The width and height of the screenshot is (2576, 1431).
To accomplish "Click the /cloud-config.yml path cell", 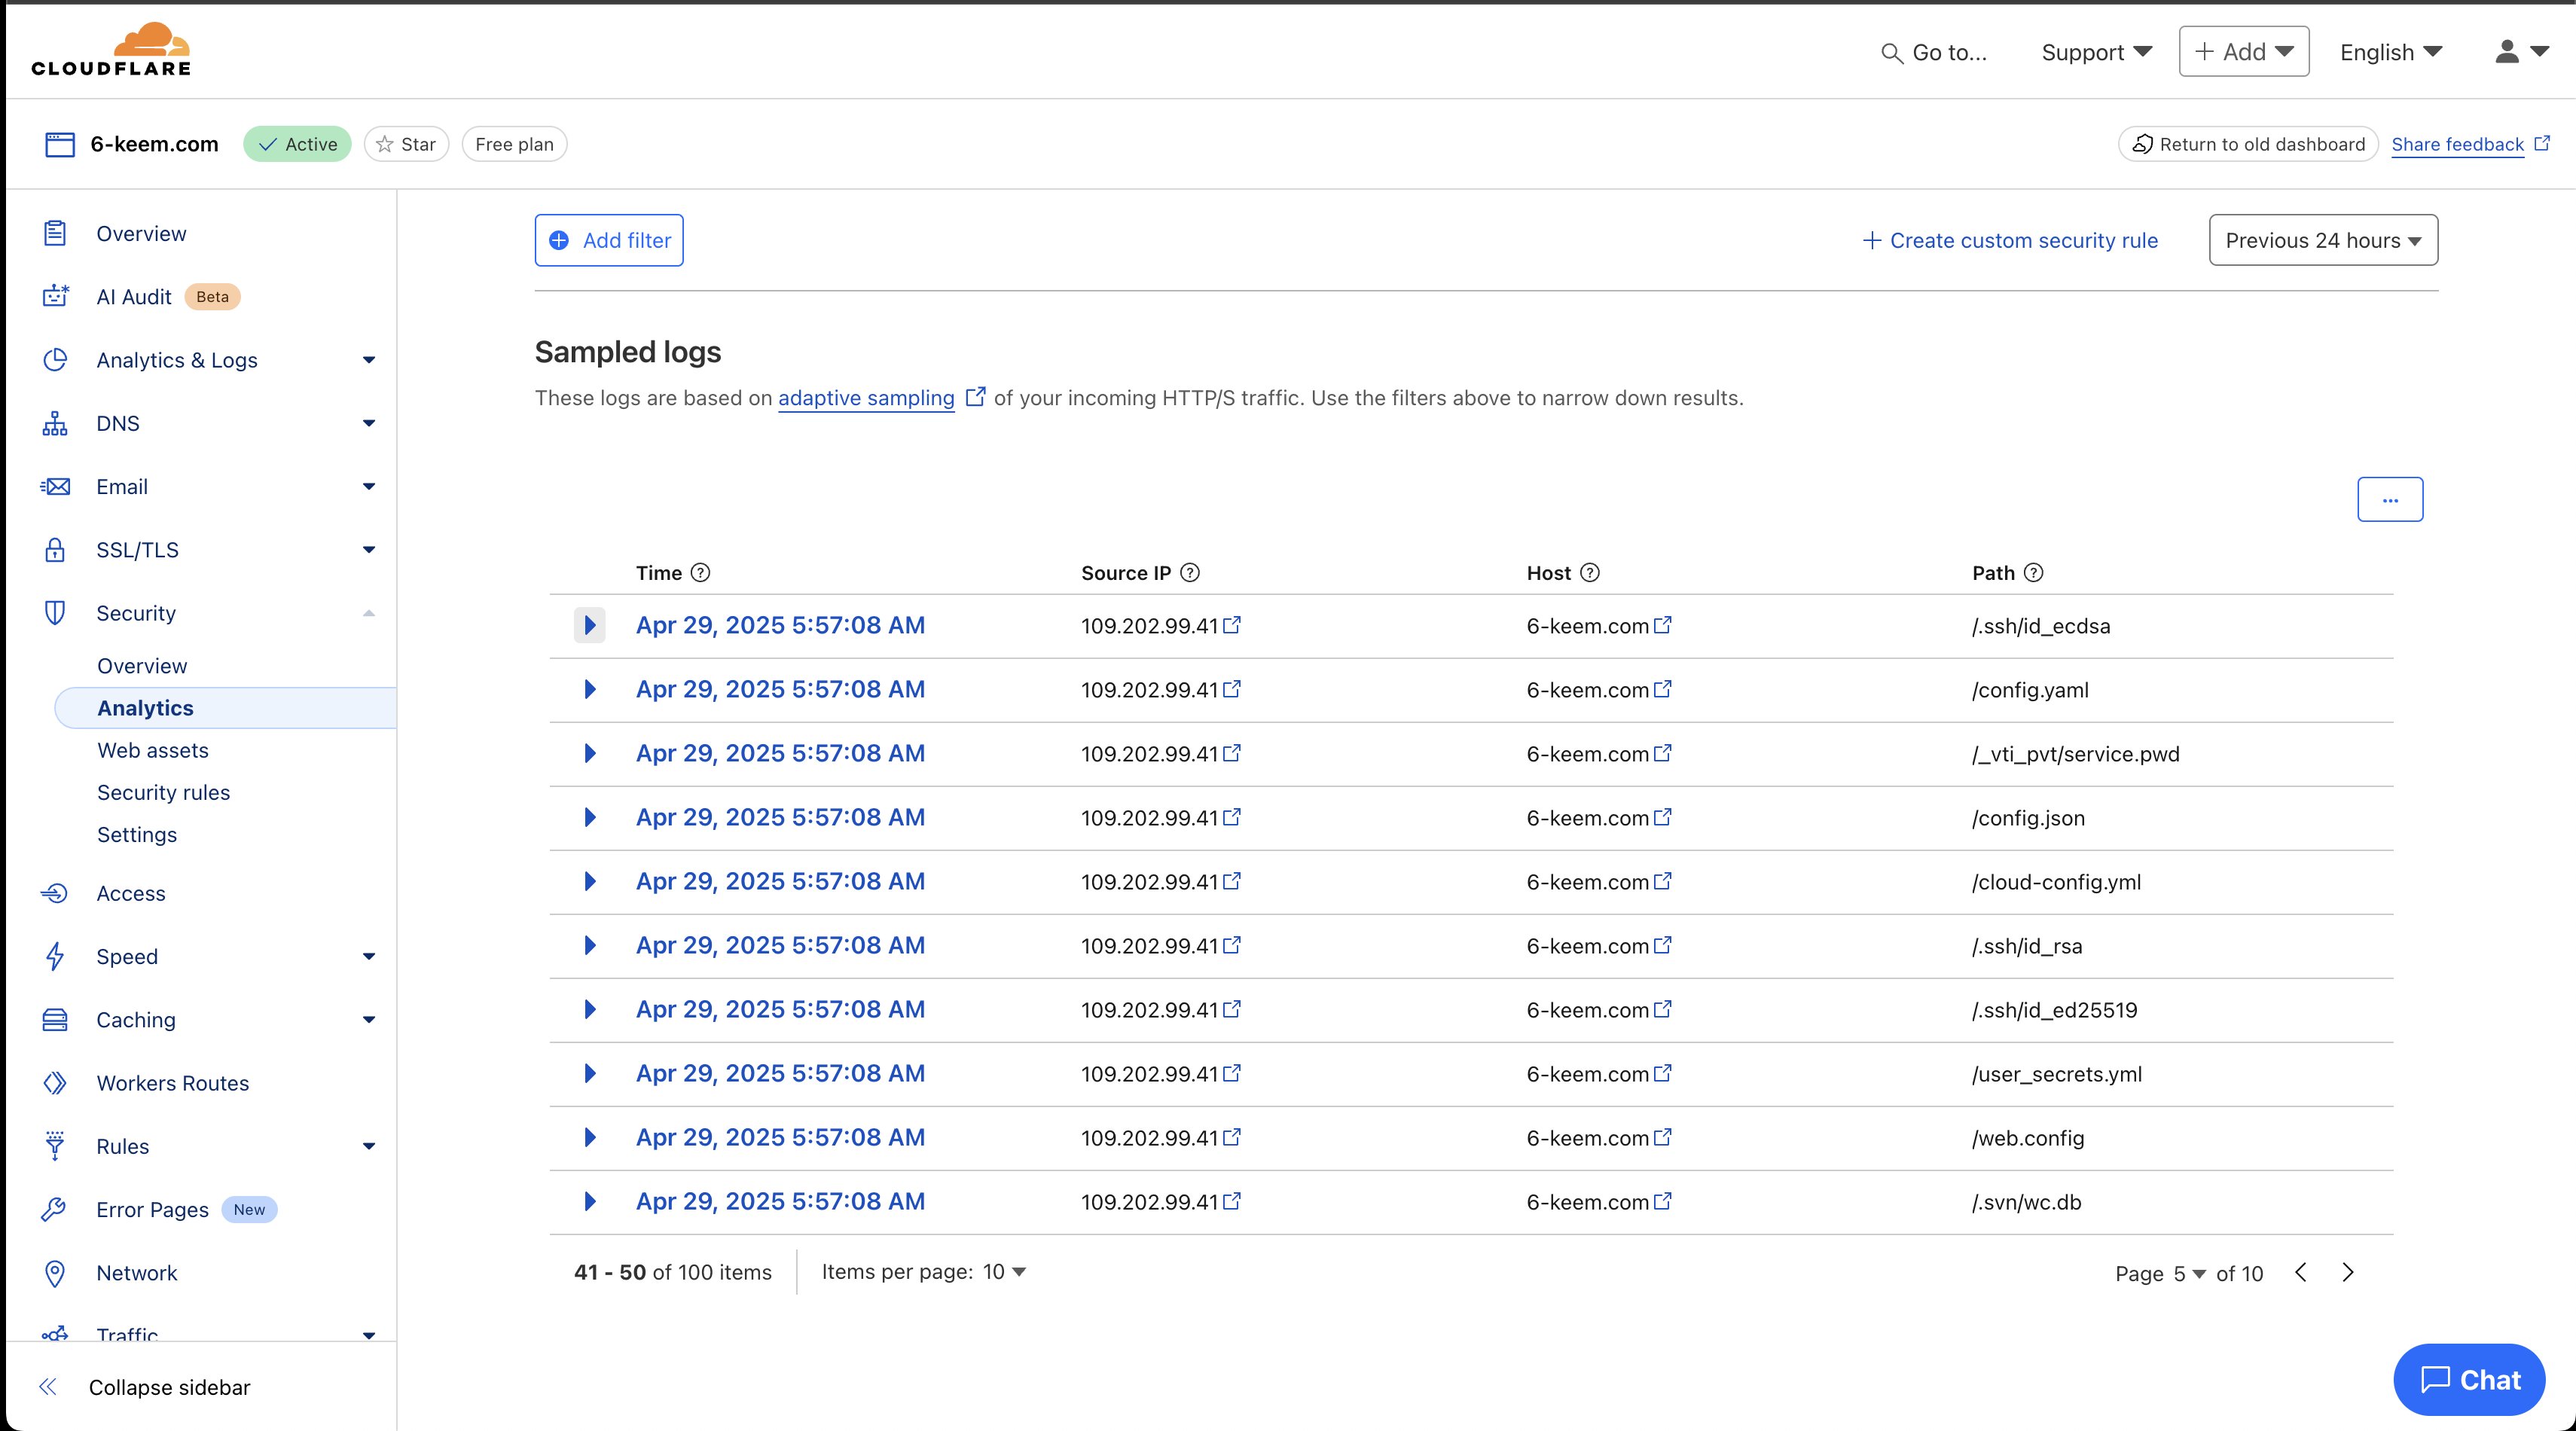I will [x=2056, y=881].
